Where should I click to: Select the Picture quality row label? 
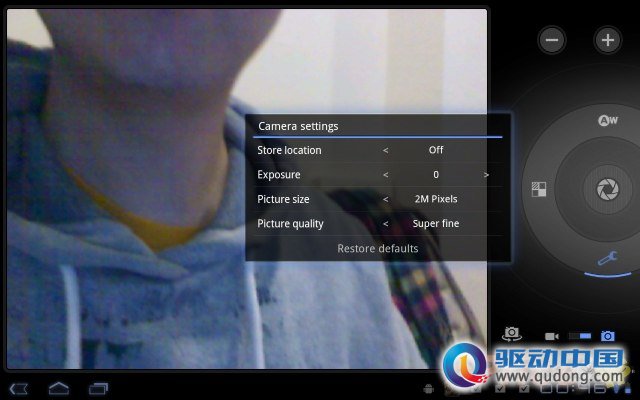(290, 224)
